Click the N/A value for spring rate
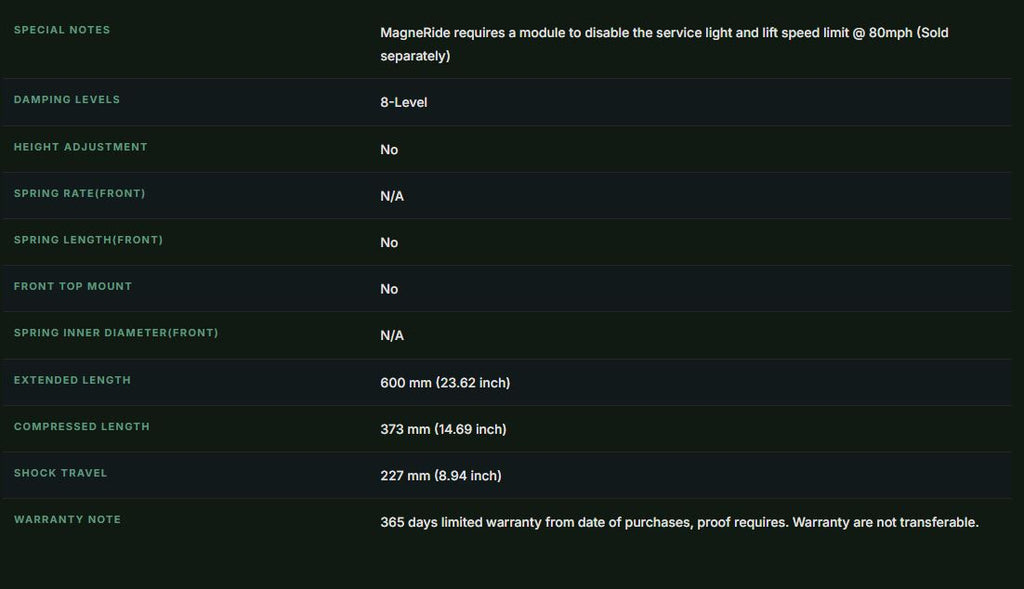The height and width of the screenshot is (589, 1024). coord(392,196)
